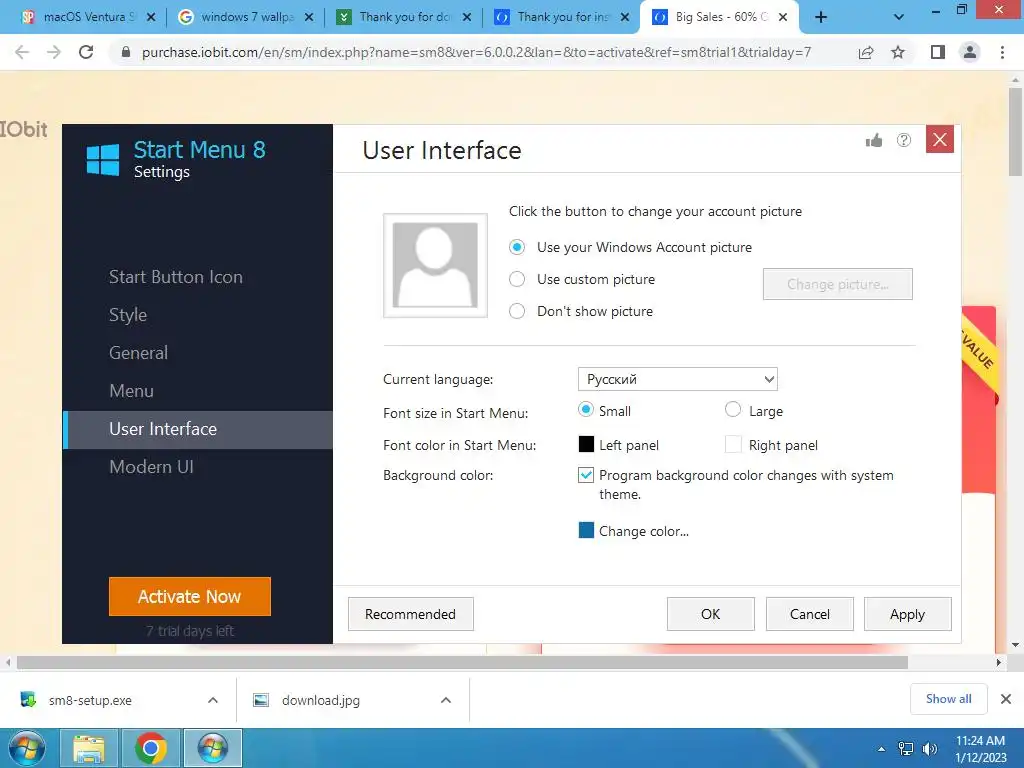Screen dimensions: 1024x768
Task: Open the Modern UI settings page
Action: point(152,467)
